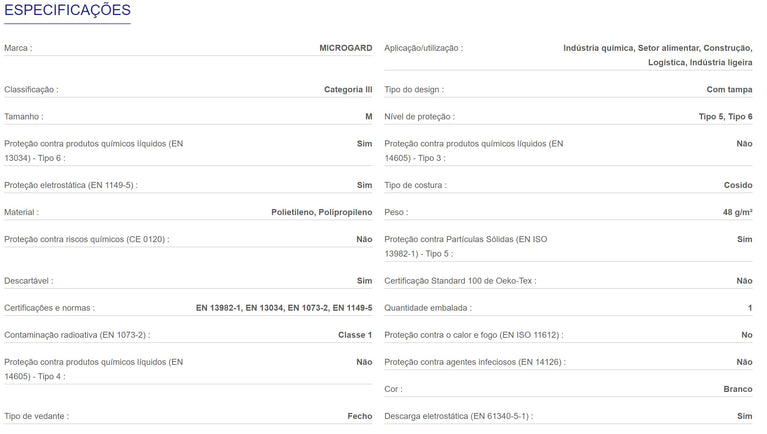This screenshot has width=767, height=434.
Task: Click the Com tampa design value
Action: (729, 89)
